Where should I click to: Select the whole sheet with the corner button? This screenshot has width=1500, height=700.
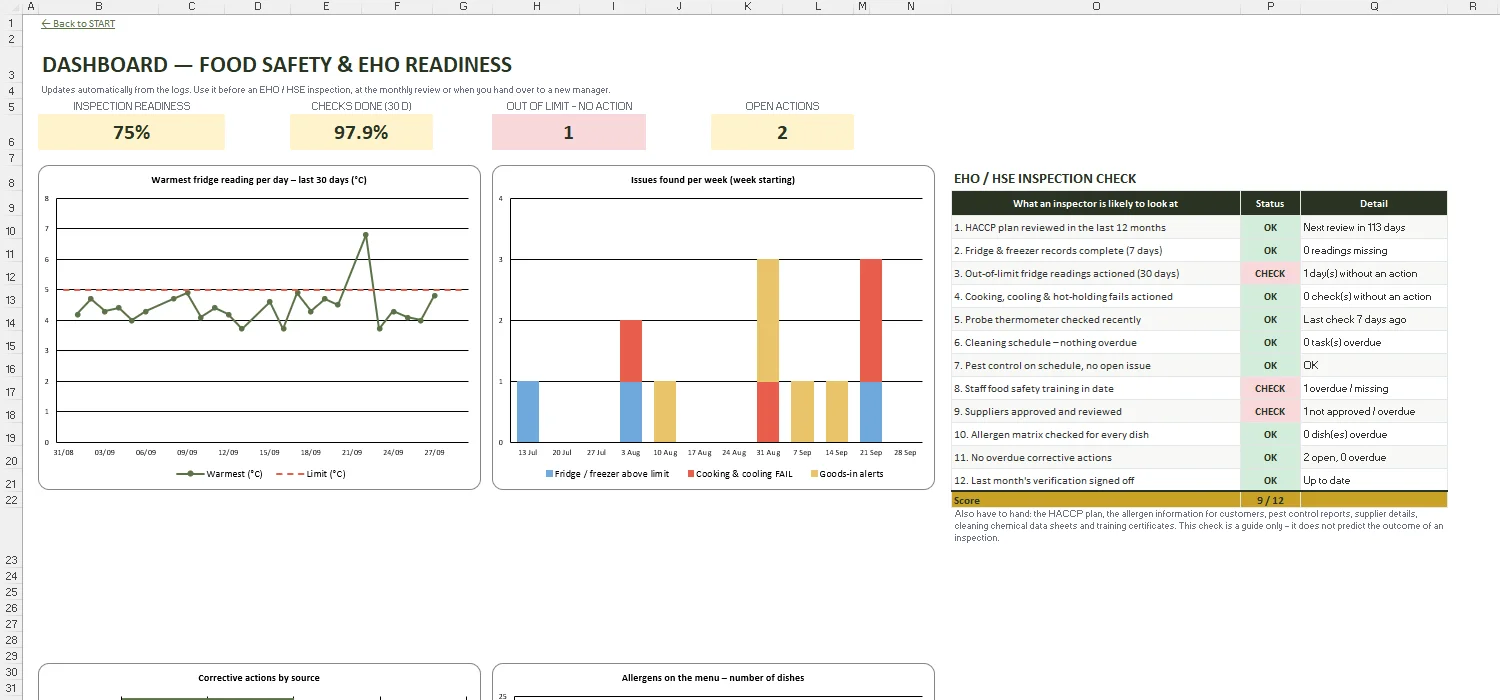click(11, 6)
